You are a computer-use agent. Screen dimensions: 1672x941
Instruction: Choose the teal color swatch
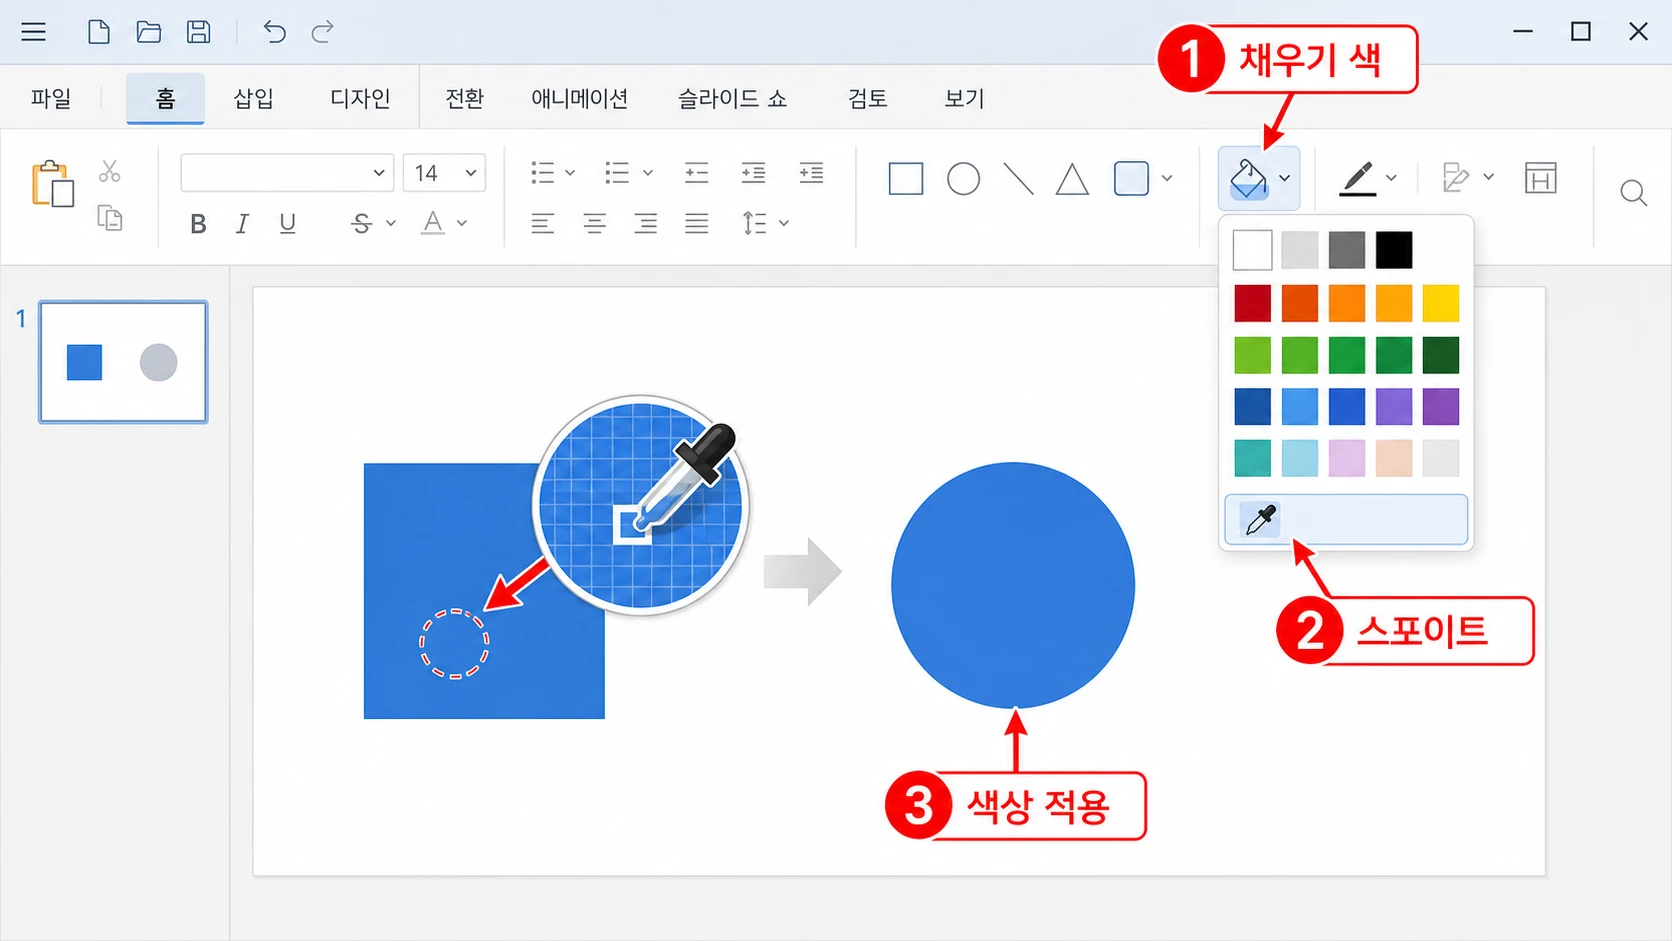[1252, 458]
